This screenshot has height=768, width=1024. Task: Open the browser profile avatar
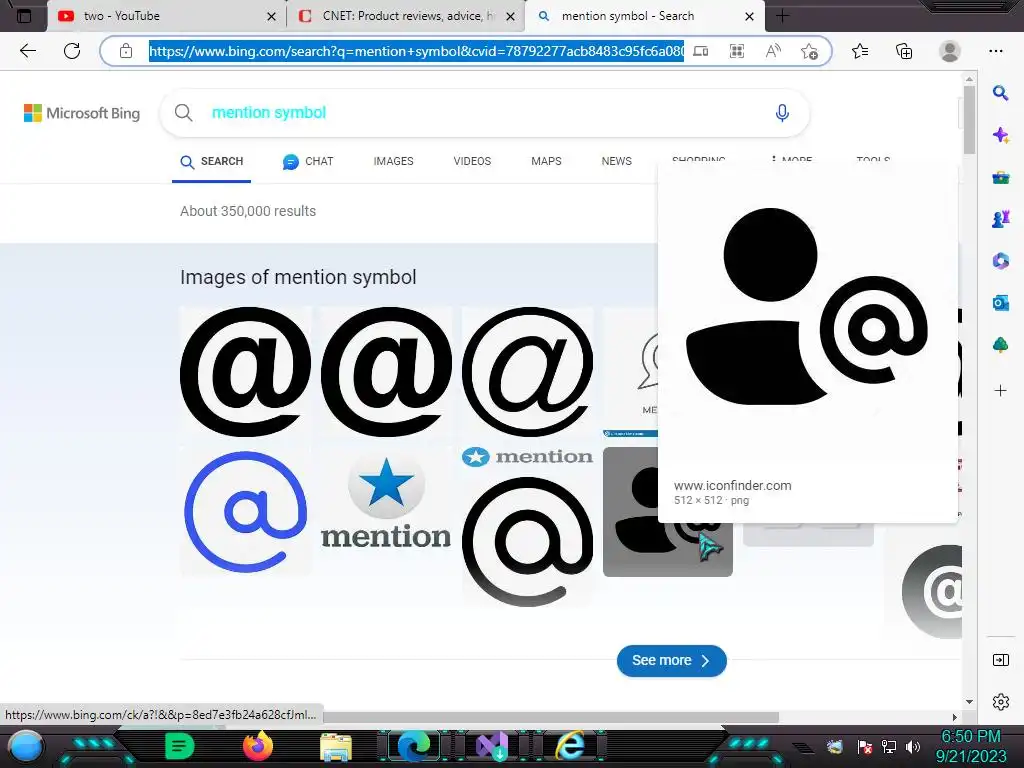click(x=950, y=51)
